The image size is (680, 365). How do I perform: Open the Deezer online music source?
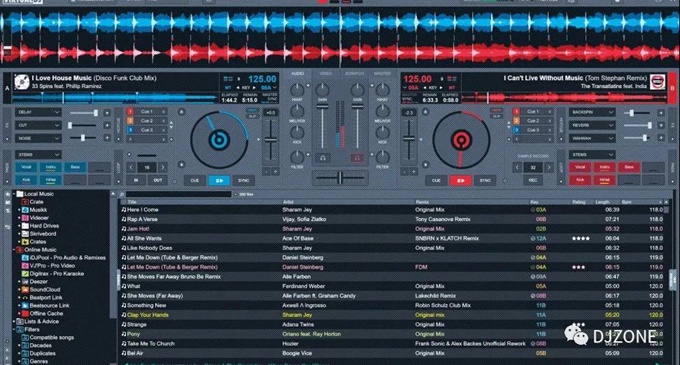pos(39,281)
